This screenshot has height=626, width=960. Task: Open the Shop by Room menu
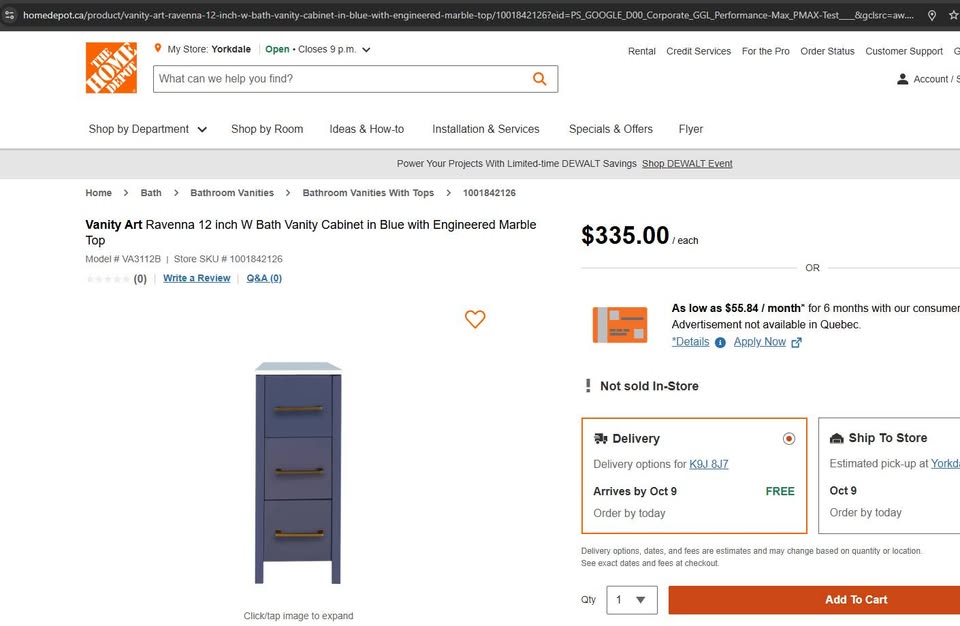click(x=267, y=129)
